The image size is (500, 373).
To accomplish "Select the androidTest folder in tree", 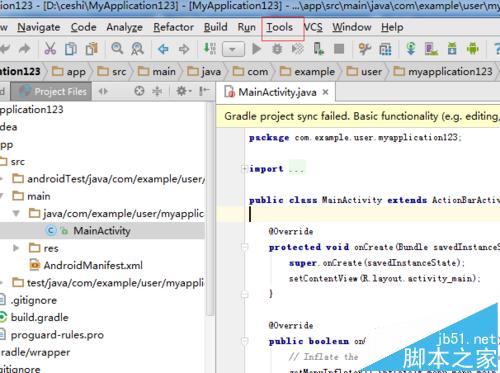I will pyautogui.click(x=108, y=179).
